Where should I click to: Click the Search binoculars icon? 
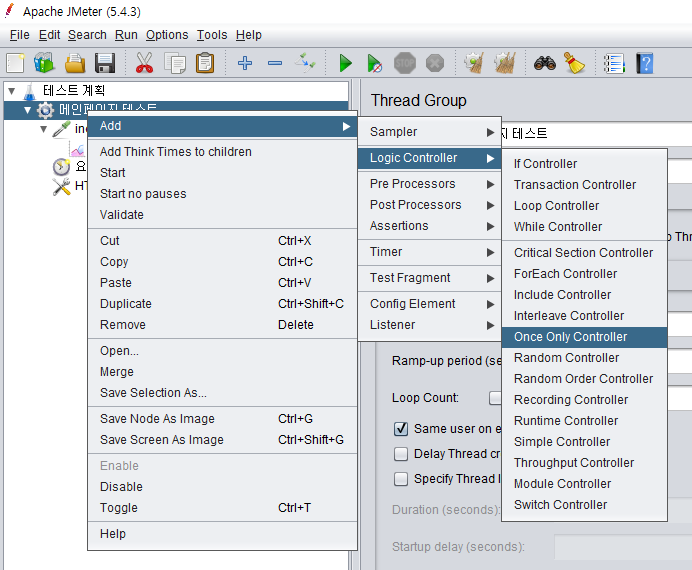(544, 63)
